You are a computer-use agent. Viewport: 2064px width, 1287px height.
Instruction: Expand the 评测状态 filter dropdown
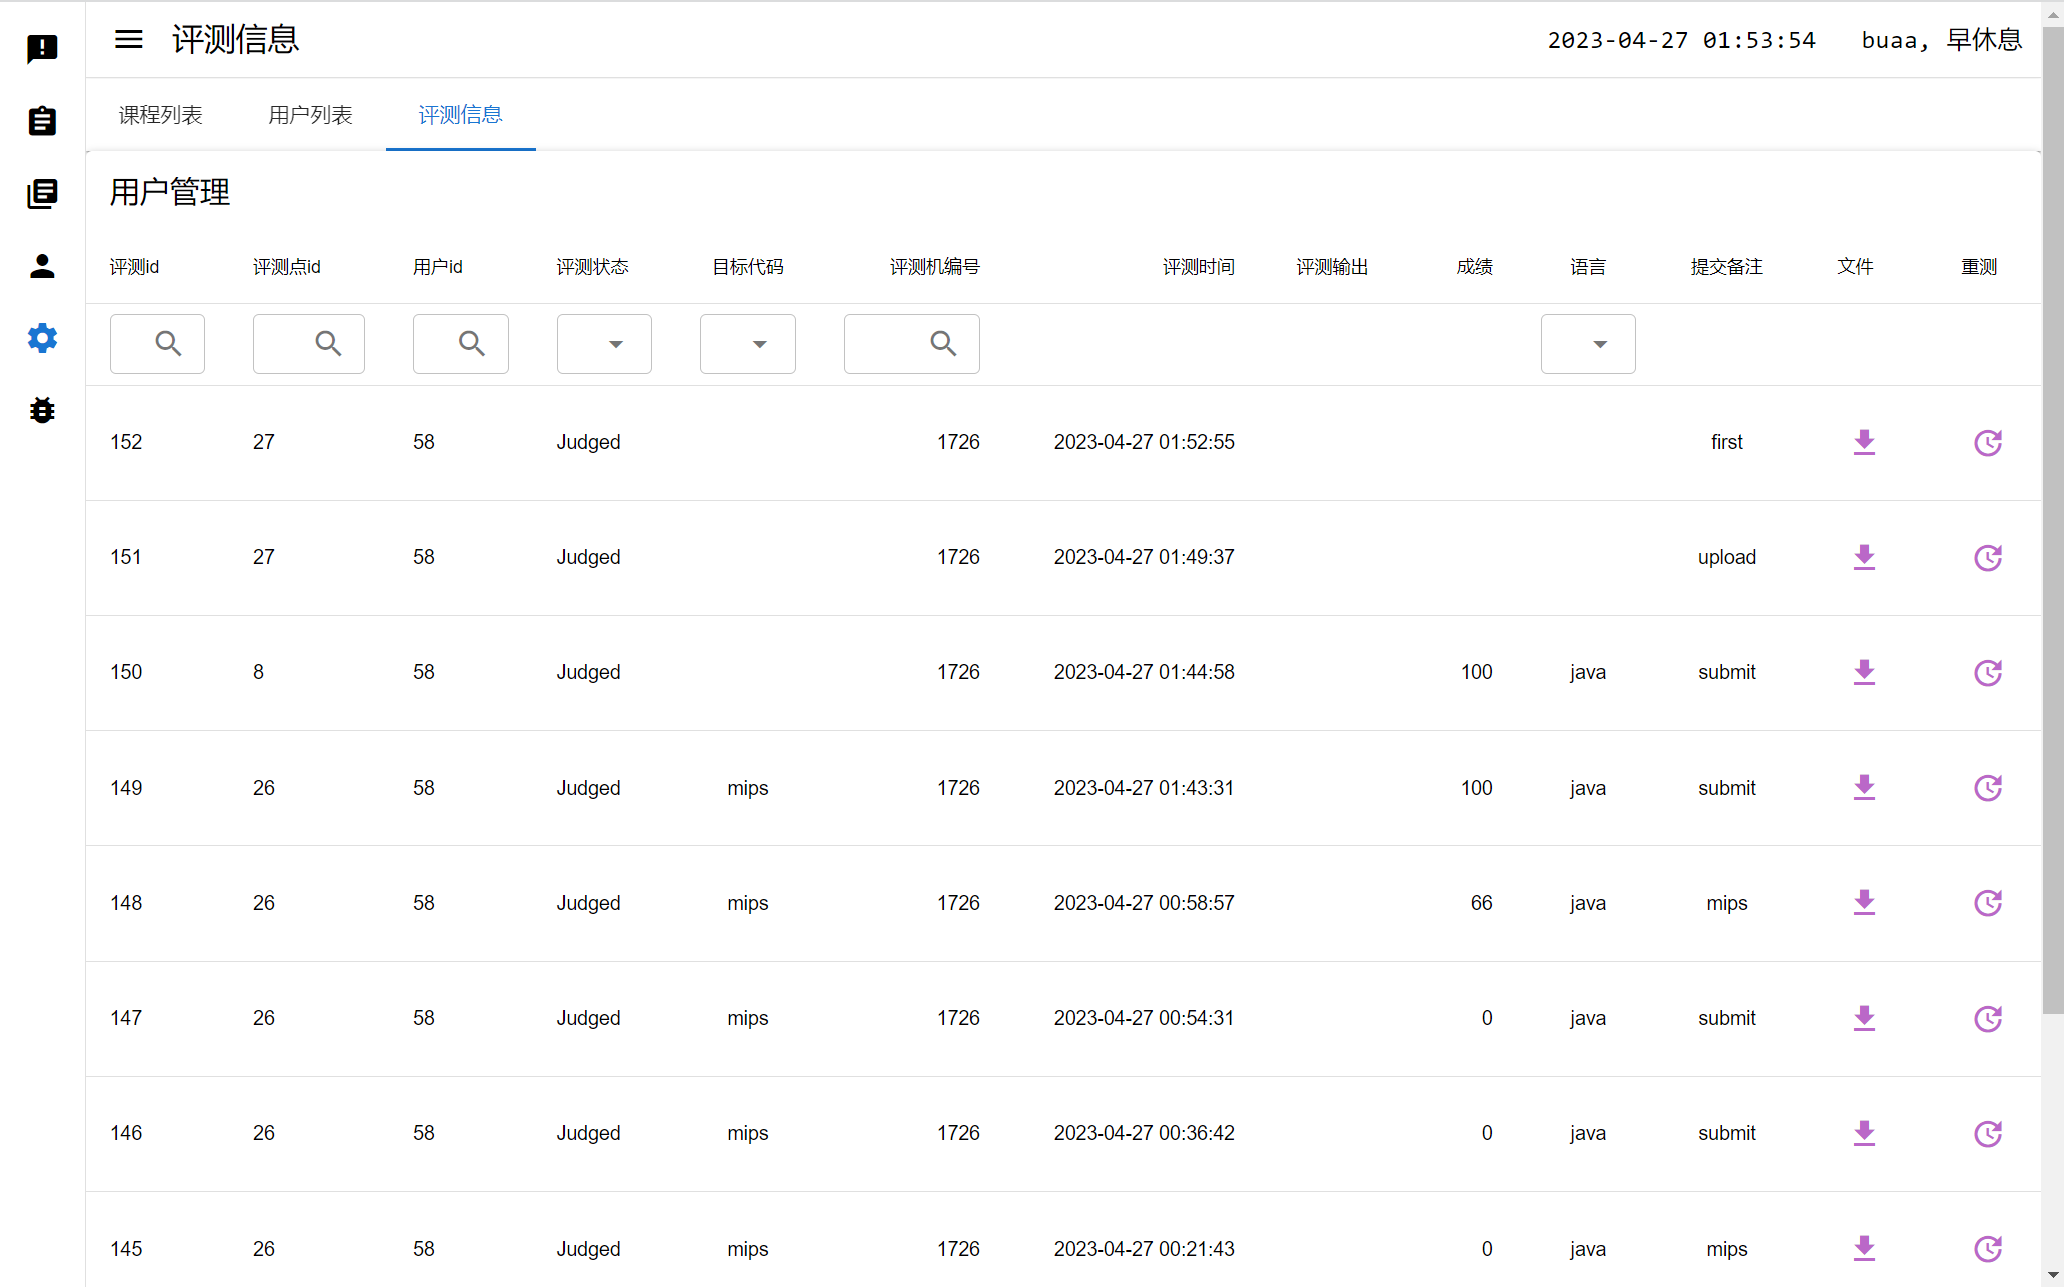[x=604, y=344]
